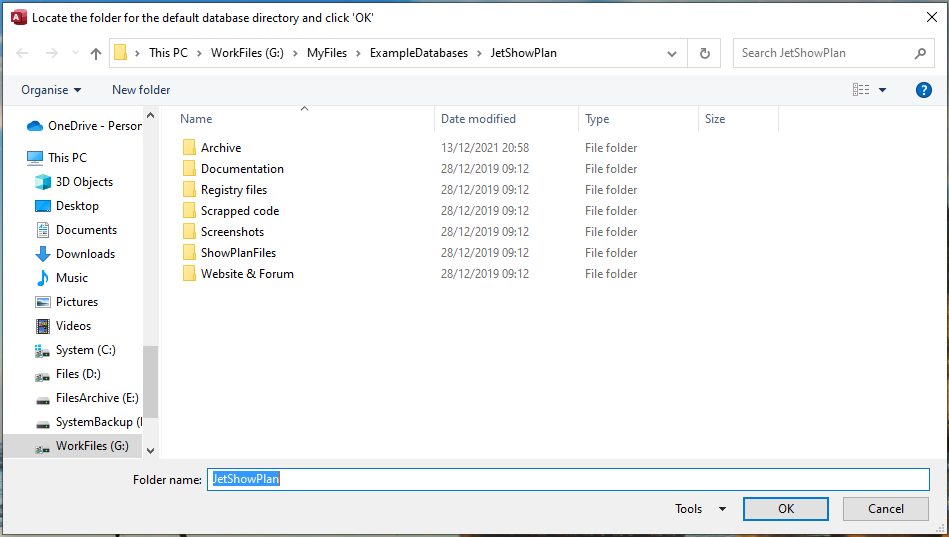Screen dimensions: 949x537
Task: Go forward with the Forward arrow
Action: [x=52, y=53]
